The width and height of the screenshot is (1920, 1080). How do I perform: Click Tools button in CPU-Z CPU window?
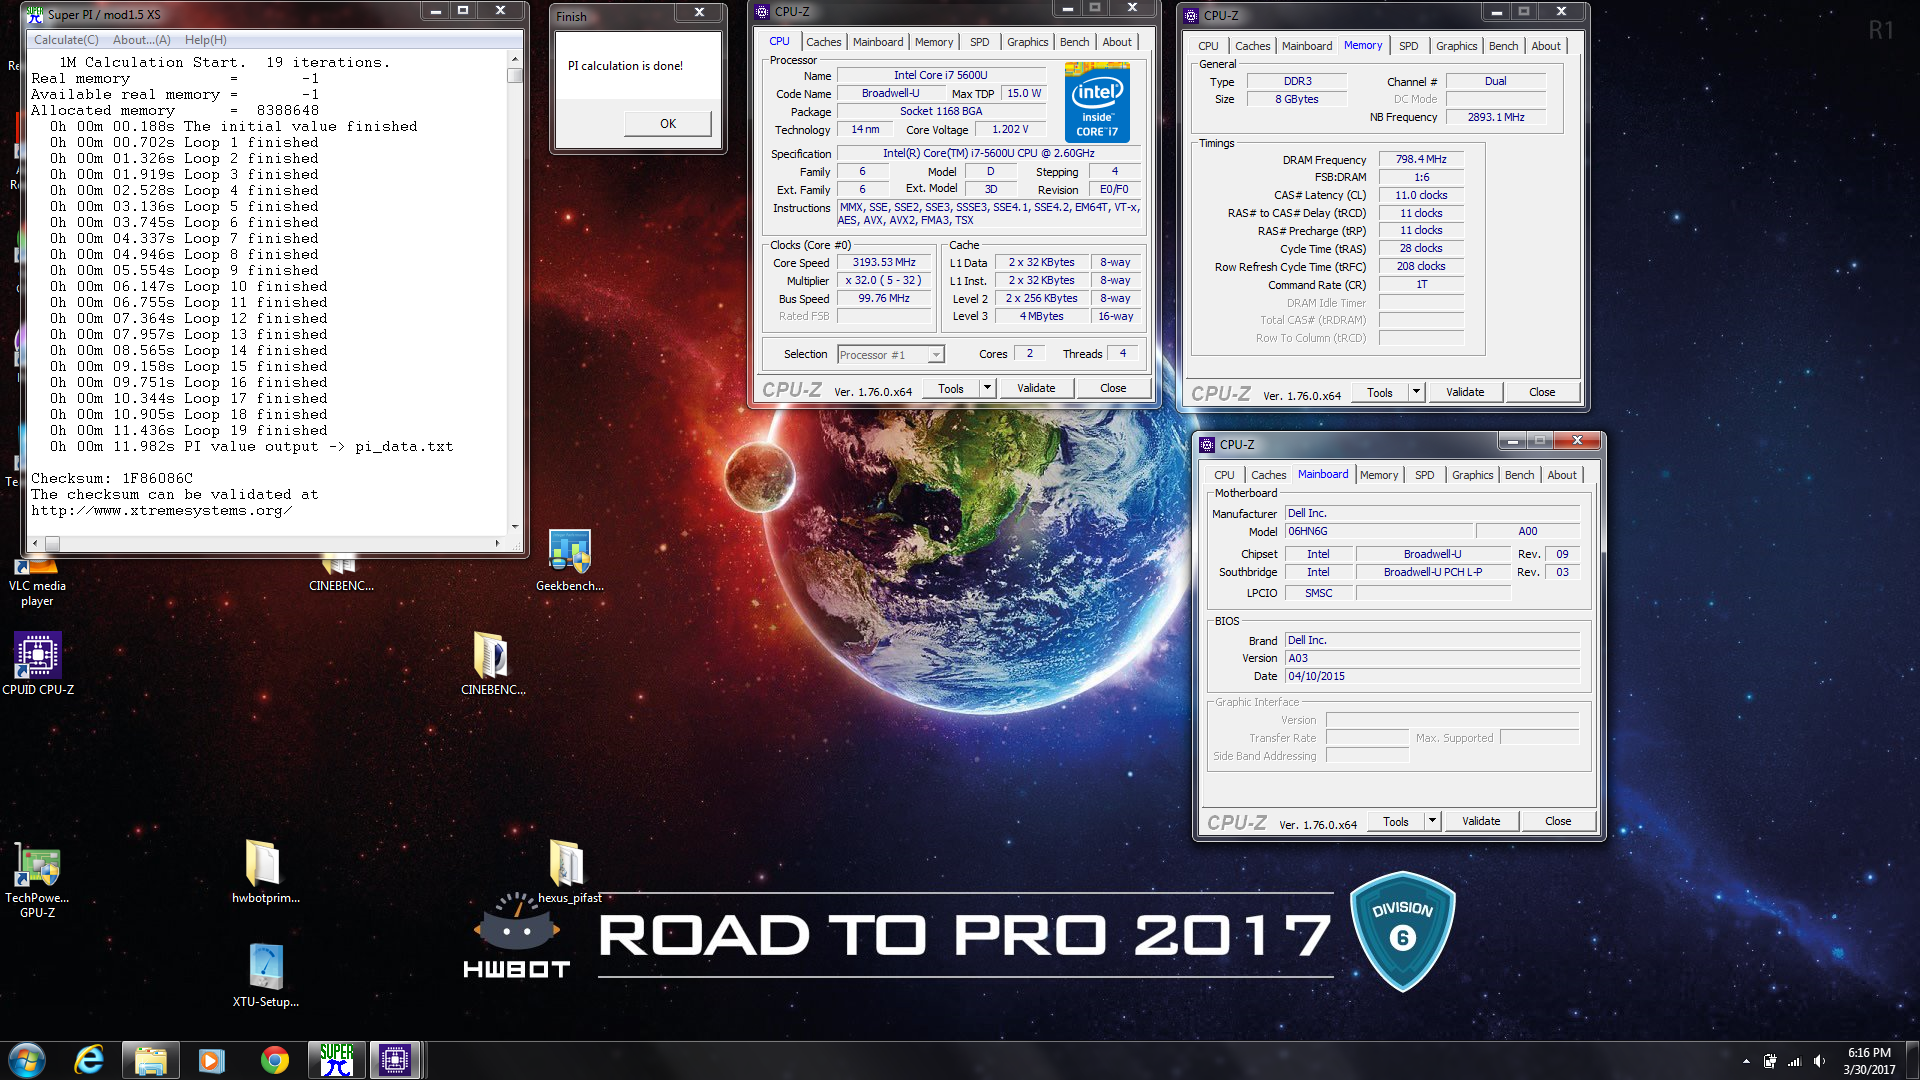pyautogui.click(x=951, y=388)
